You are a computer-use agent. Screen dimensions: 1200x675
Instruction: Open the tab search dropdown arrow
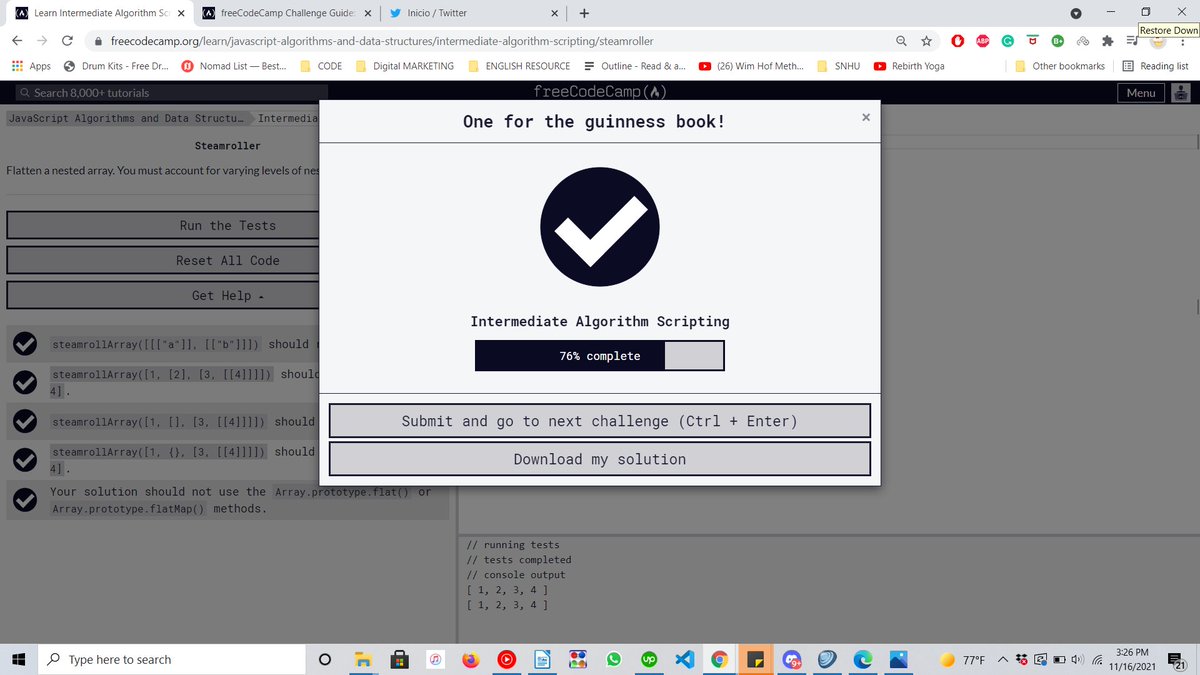[1076, 13]
